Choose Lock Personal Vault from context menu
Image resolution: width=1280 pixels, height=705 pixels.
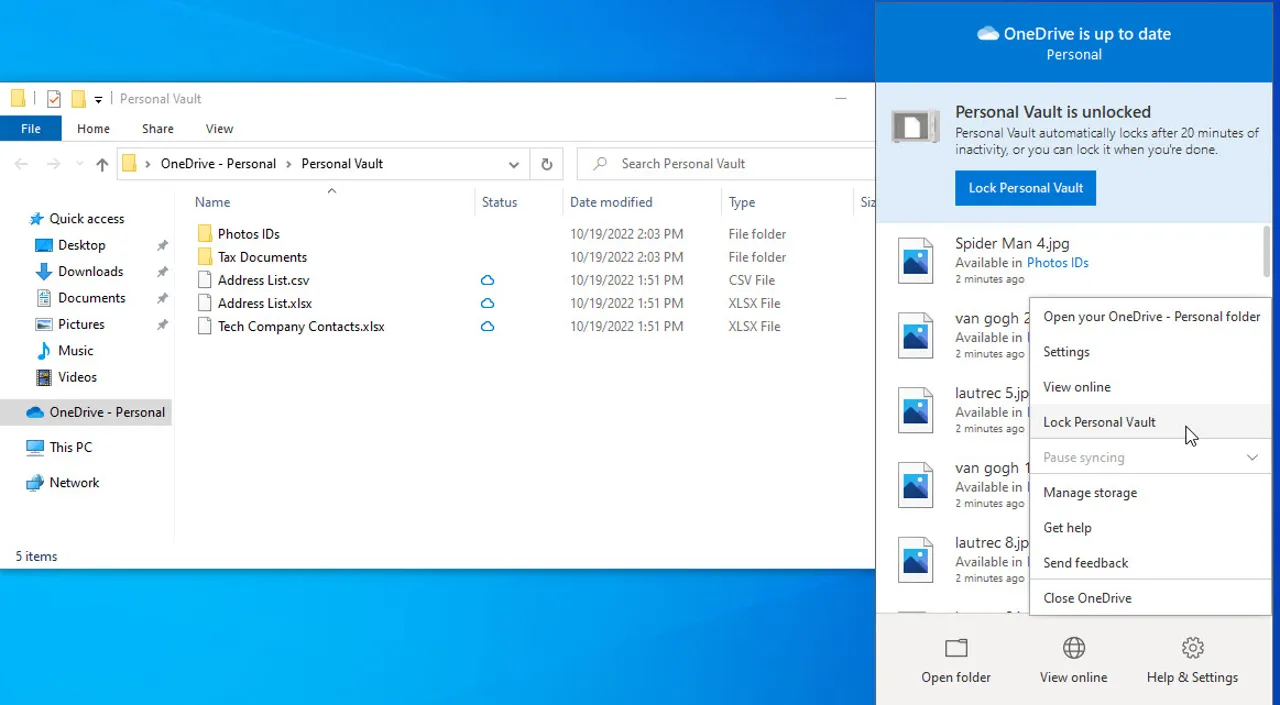click(x=1099, y=422)
